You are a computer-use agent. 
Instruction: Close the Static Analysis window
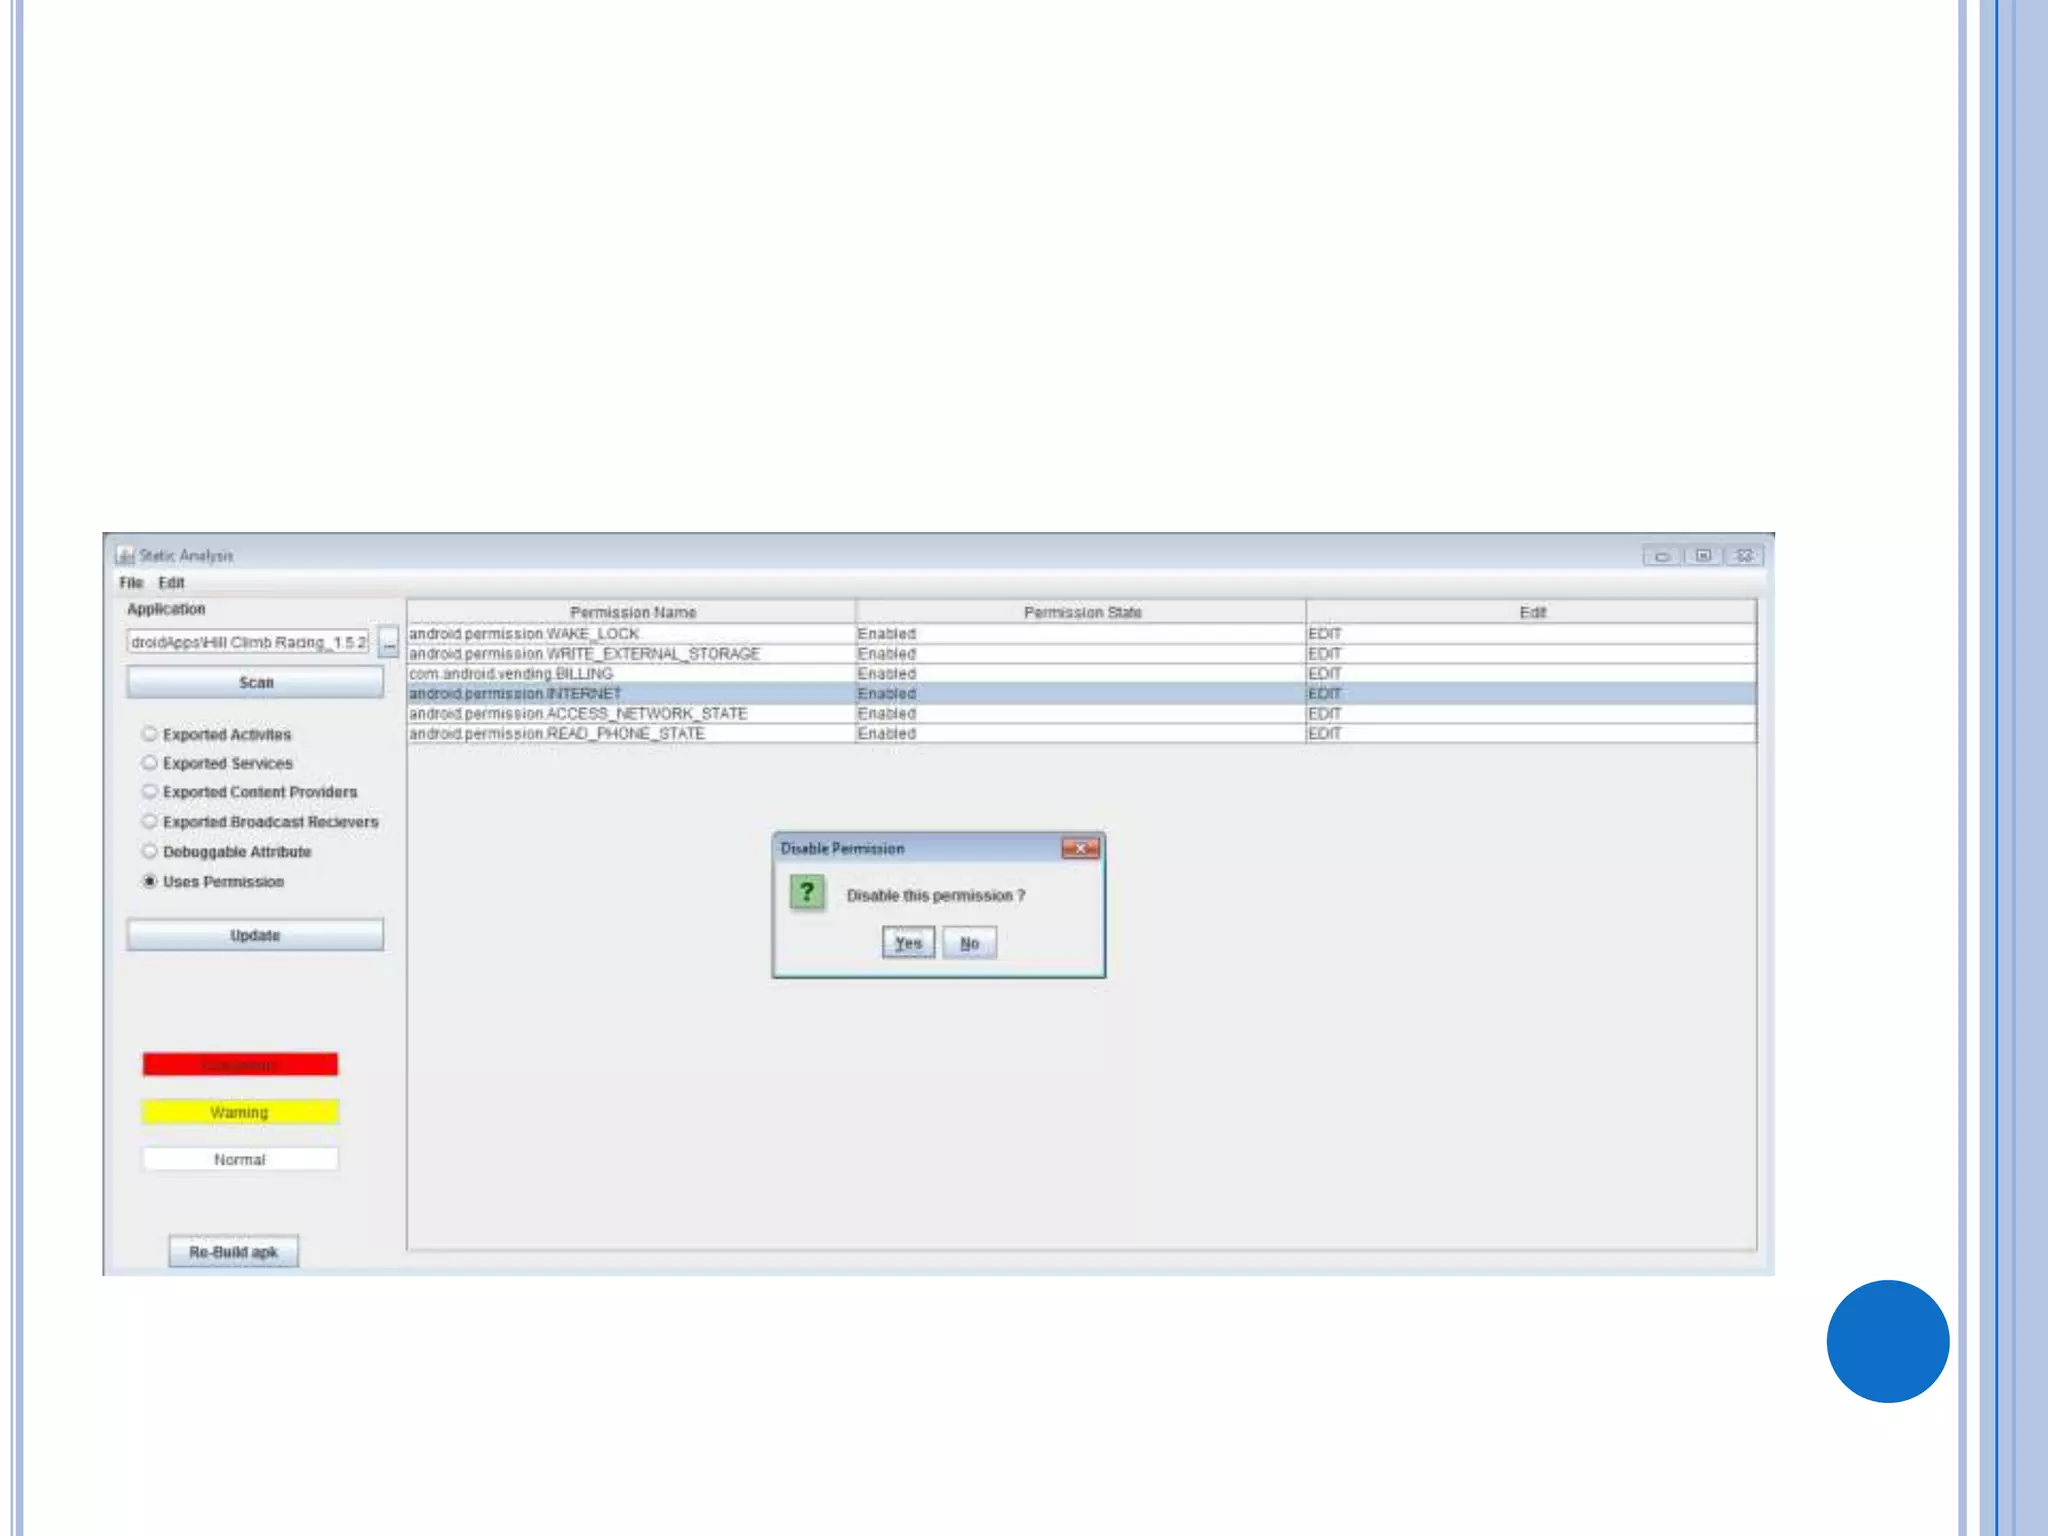(x=1745, y=556)
